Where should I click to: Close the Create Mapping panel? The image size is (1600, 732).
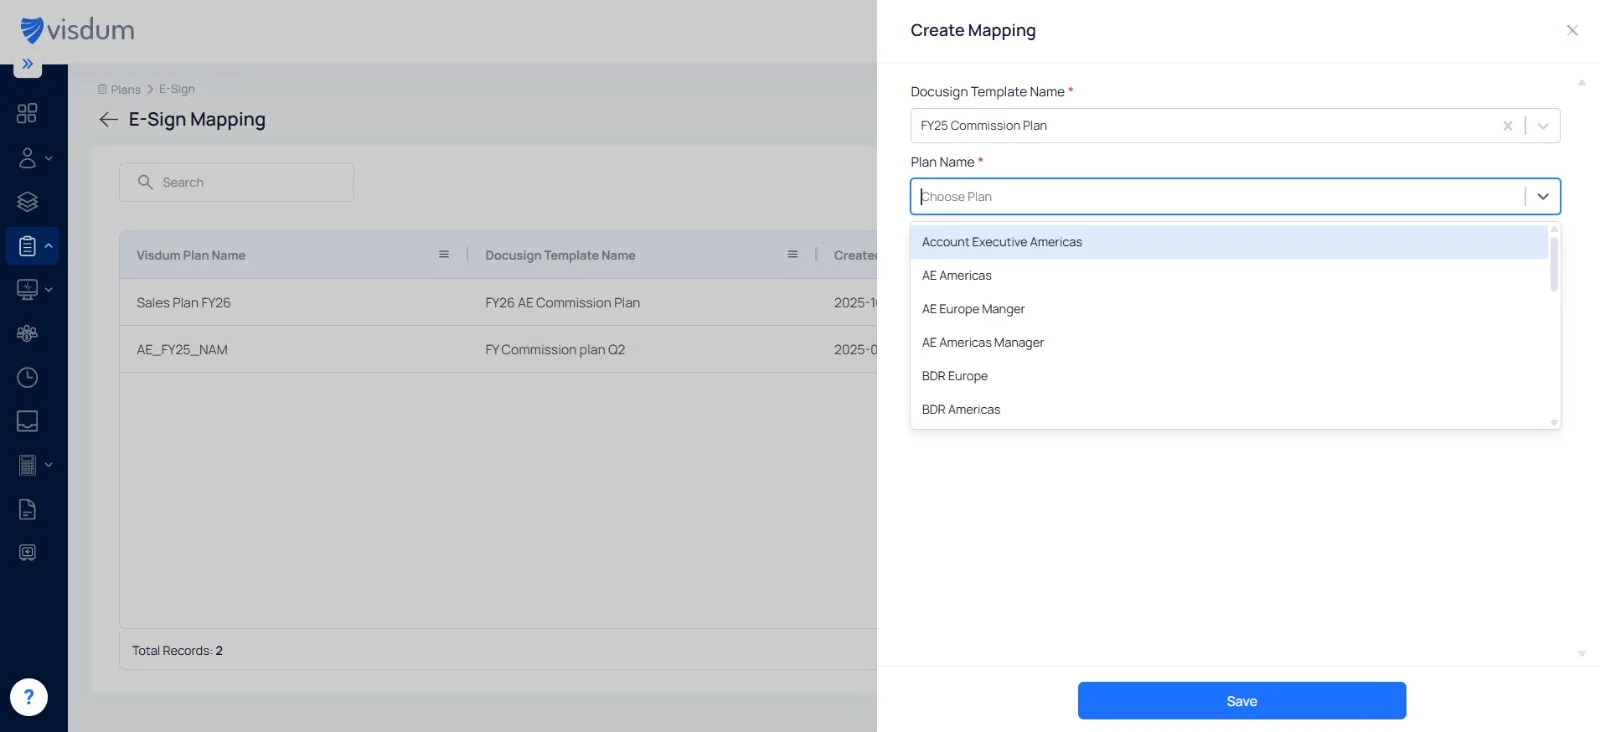tap(1572, 30)
